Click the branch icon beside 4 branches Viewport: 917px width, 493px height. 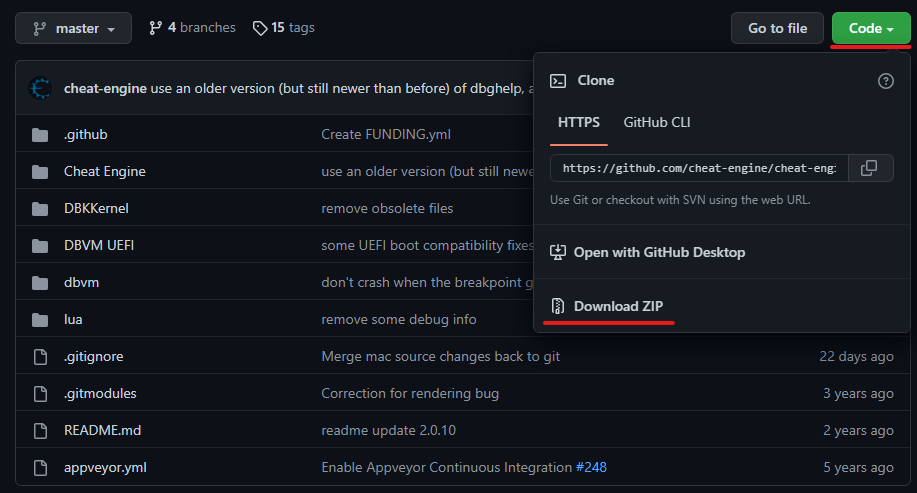[x=156, y=28]
